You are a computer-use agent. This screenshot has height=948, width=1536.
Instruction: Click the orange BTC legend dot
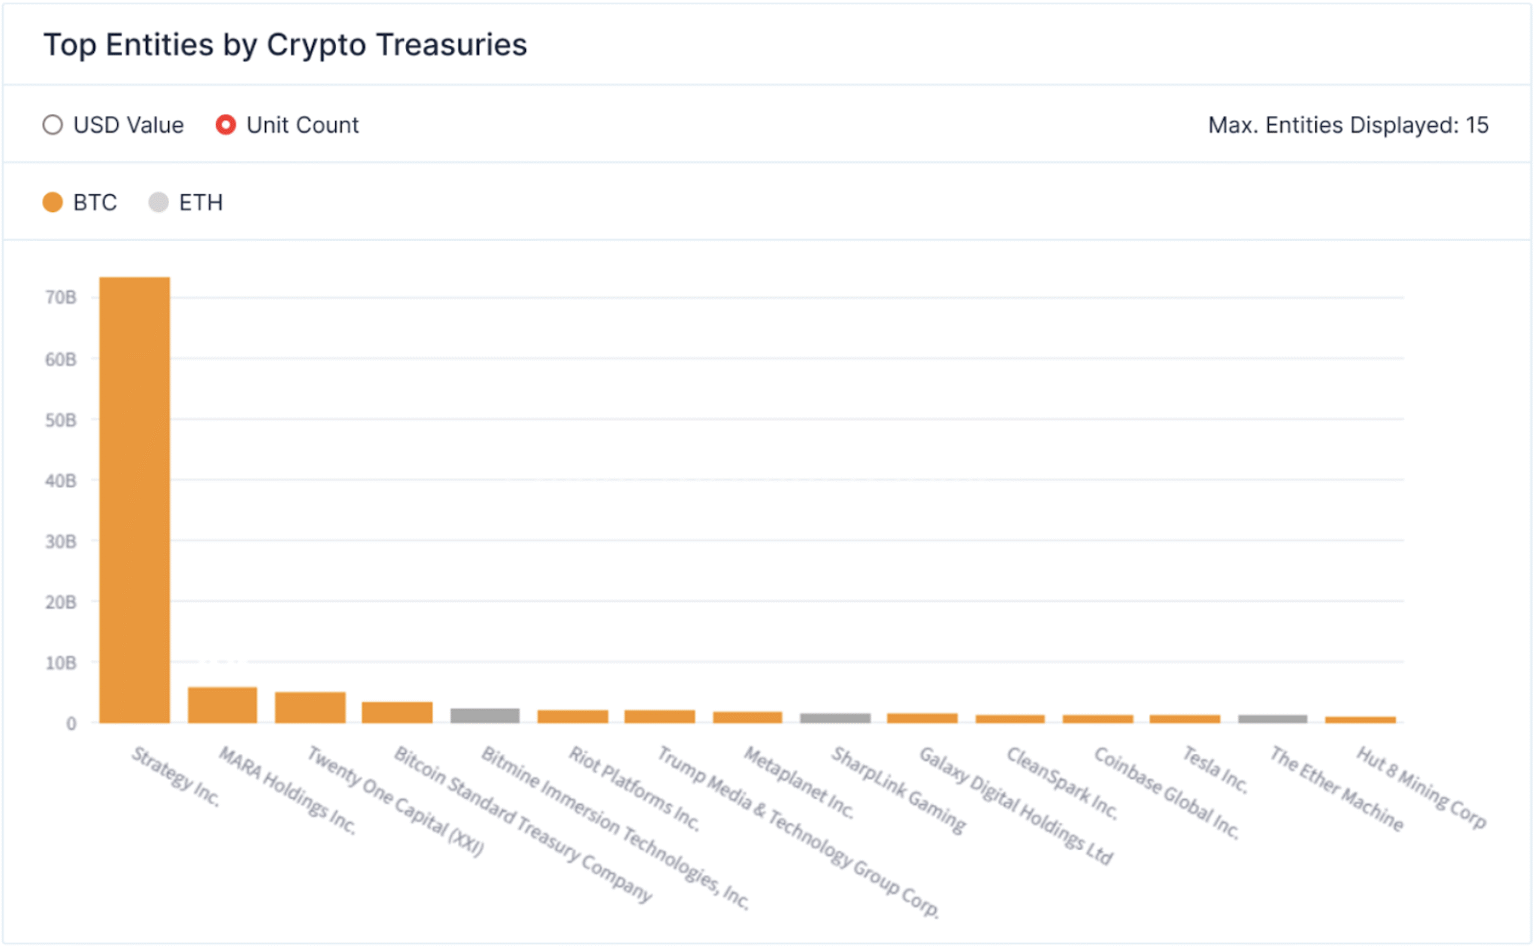coord(53,203)
